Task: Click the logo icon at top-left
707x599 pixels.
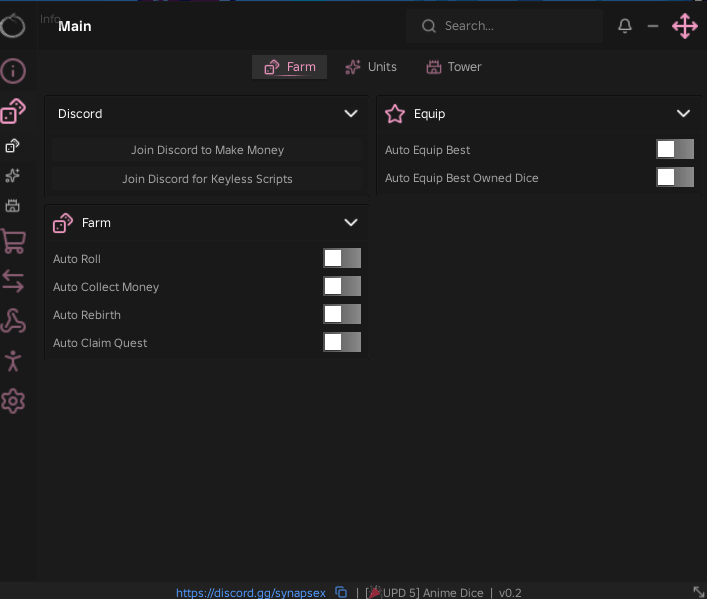Action: (x=13, y=26)
